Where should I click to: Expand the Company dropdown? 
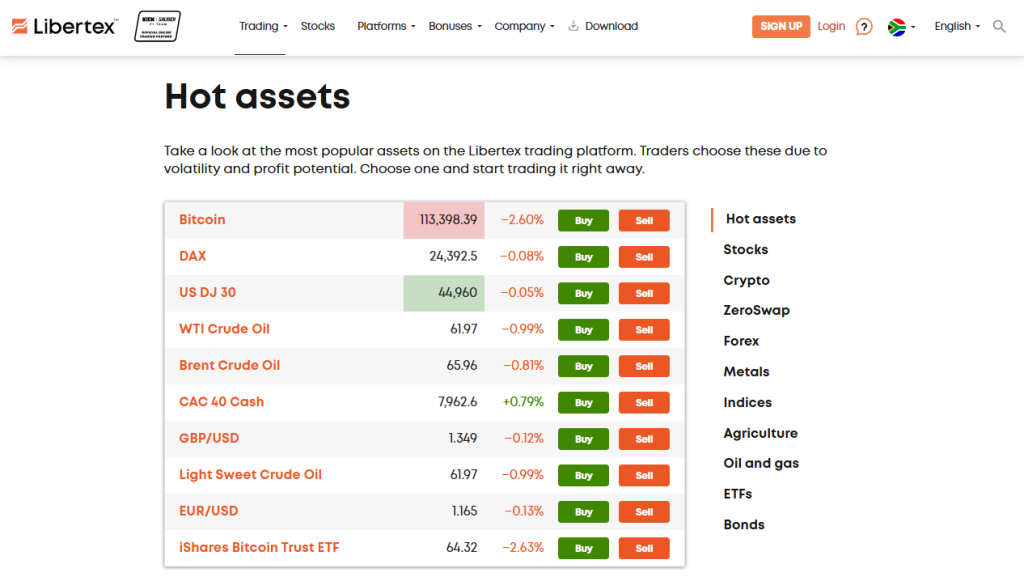(520, 26)
